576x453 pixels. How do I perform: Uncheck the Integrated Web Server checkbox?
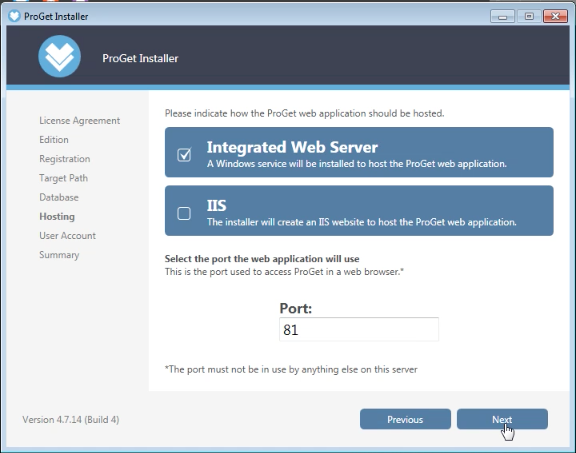tap(184, 155)
